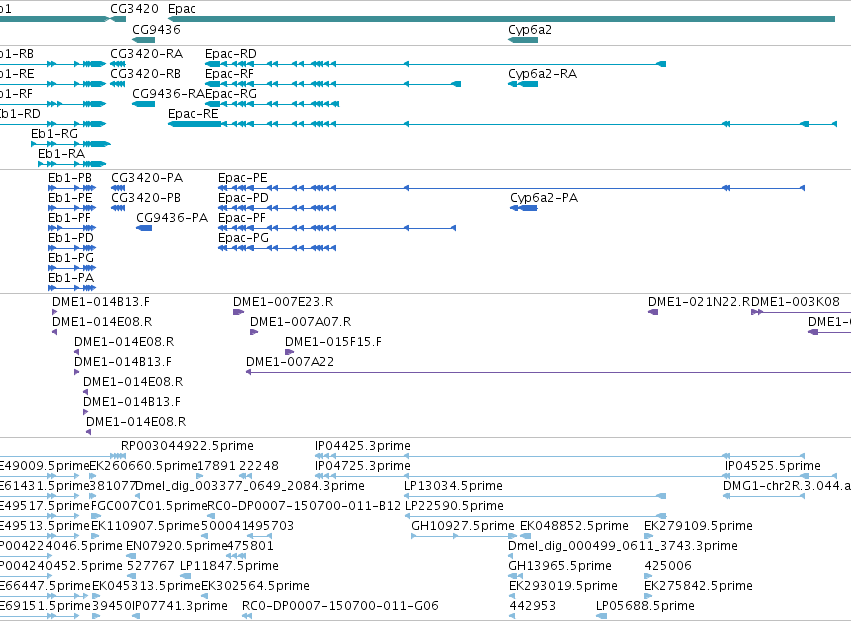Open the CG3420-RA transcript label
Screen dimensions: 851x621
147,54
